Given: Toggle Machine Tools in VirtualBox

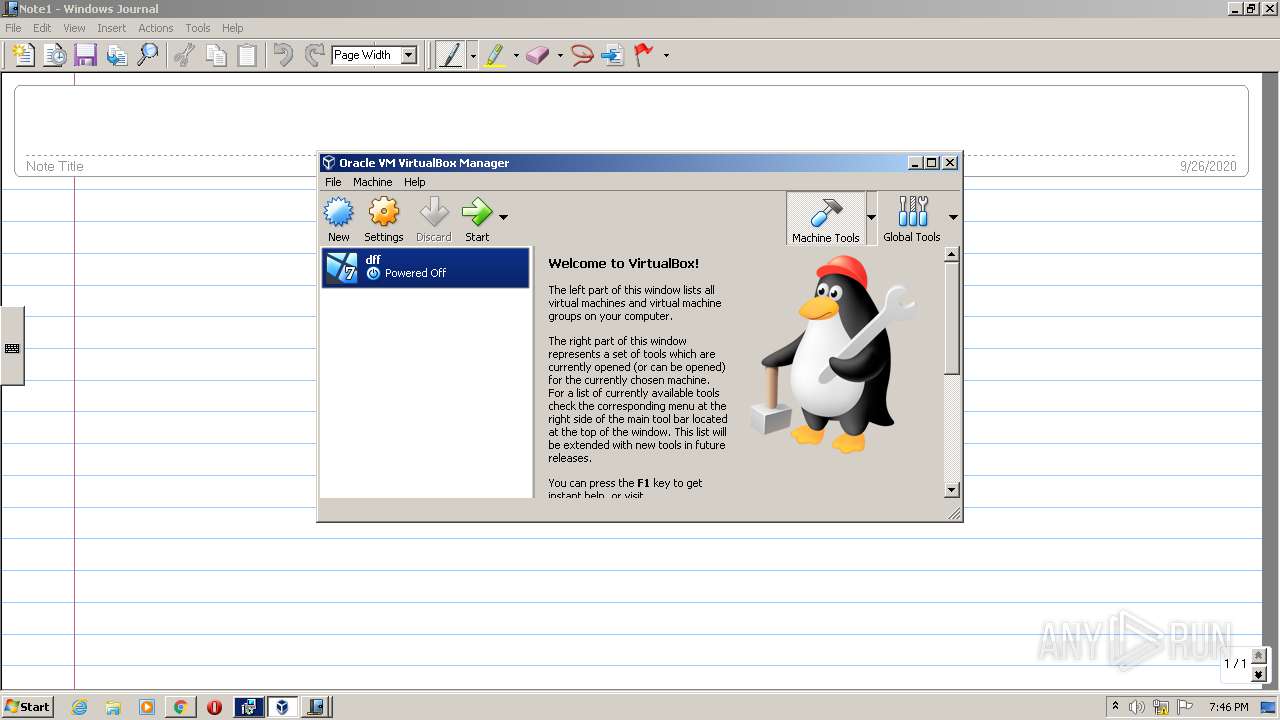Looking at the screenshot, I should pos(826,219).
